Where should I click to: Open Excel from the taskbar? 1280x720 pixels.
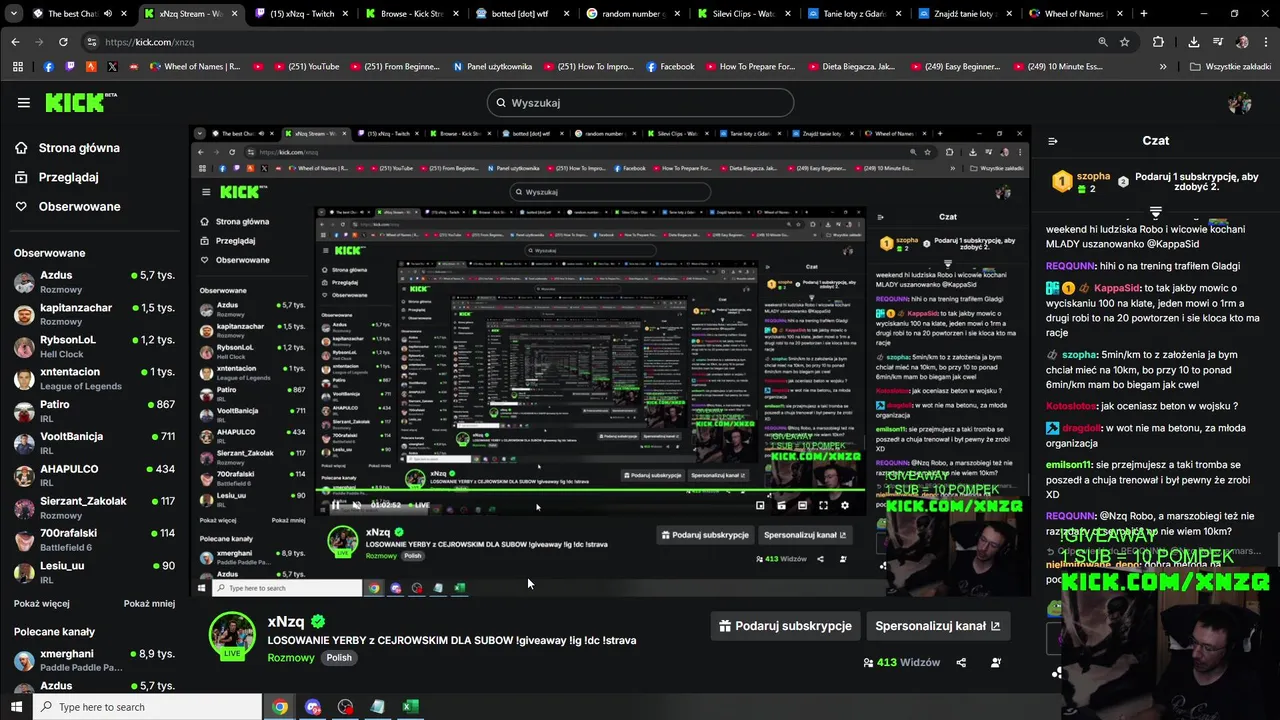point(410,707)
